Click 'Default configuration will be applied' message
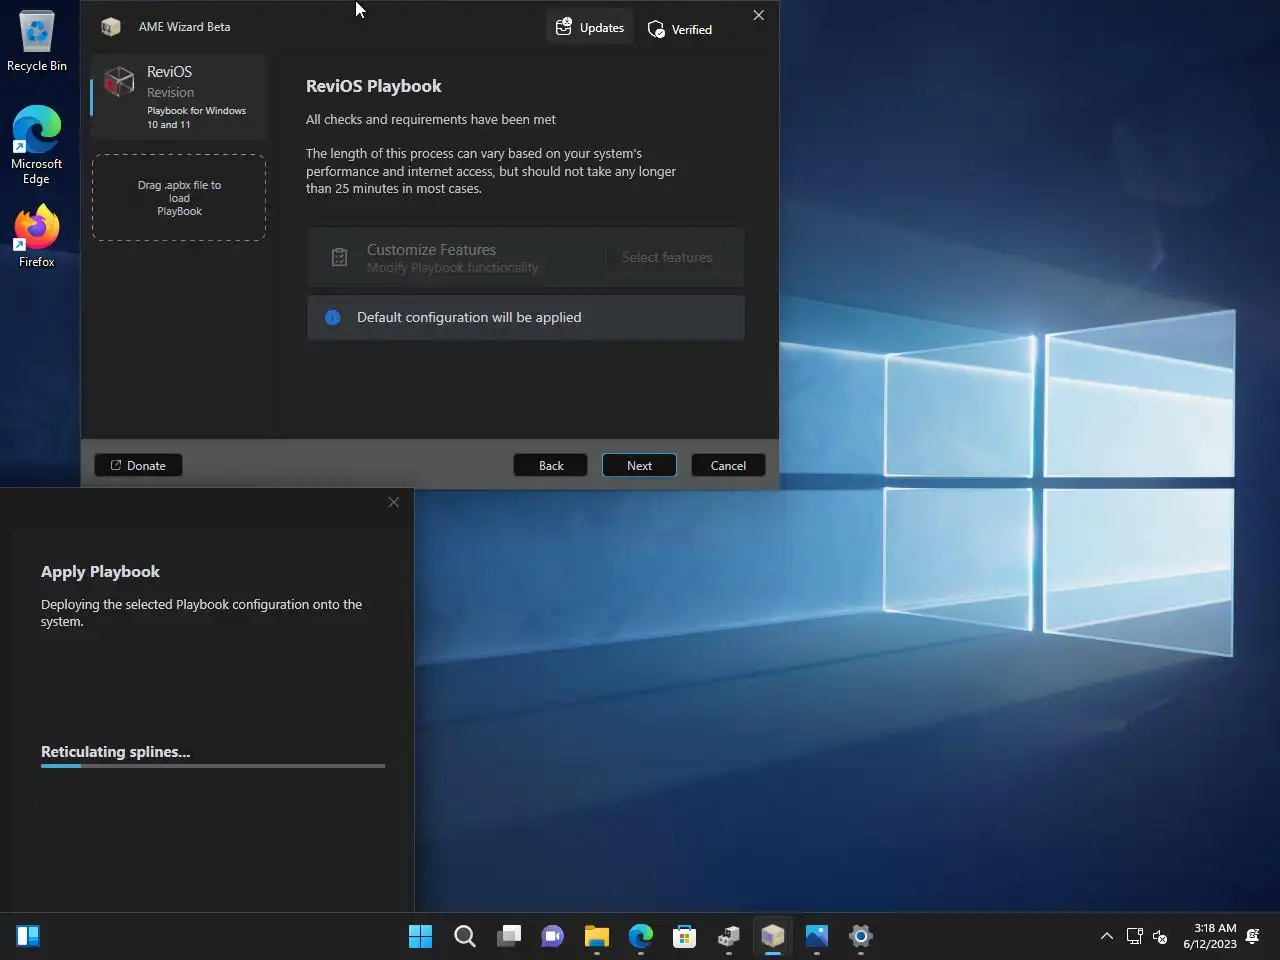Screen dimensions: 1280x960 coord(469,317)
